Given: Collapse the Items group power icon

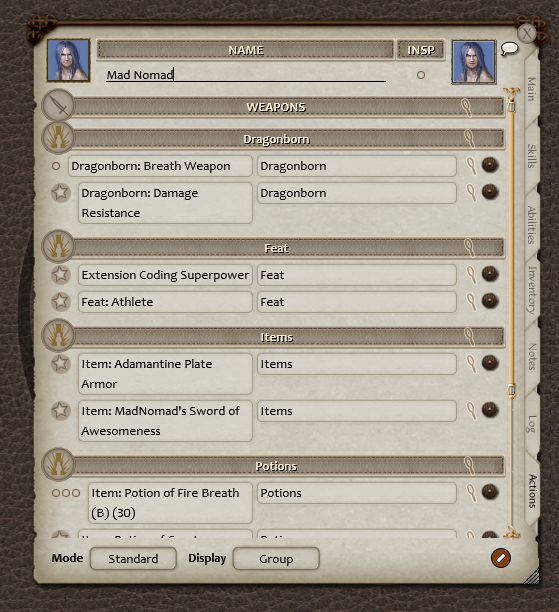Looking at the screenshot, I should pos(58,335).
